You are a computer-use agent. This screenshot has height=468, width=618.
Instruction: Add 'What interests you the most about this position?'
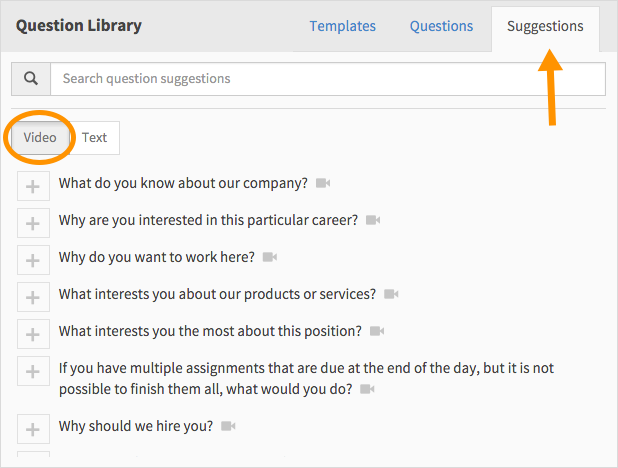click(33, 334)
